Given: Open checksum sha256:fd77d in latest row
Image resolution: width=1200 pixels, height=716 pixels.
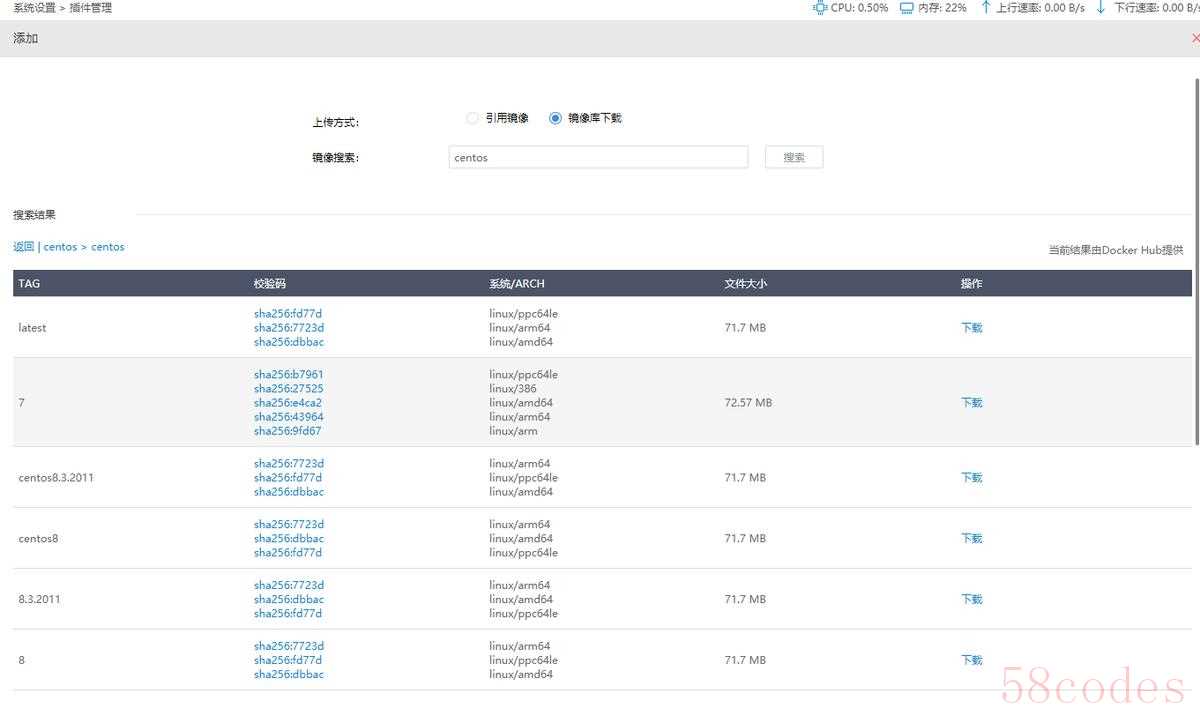Looking at the screenshot, I should (288, 313).
